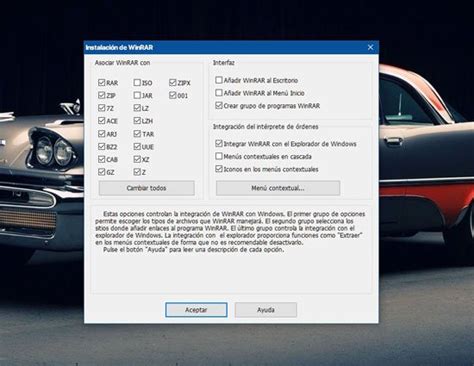The width and height of the screenshot is (474, 366).
Task: Uncheck Crear grupo de programas WinRAR
Action: click(x=219, y=105)
